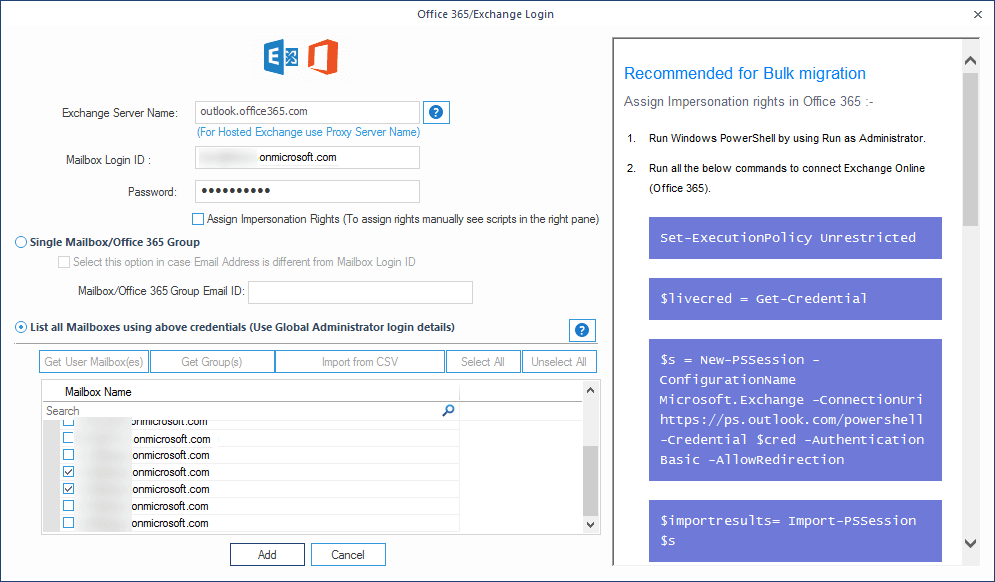Check the second-to-last mailbox row checkbox
The height and width of the screenshot is (582, 995).
tap(69, 506)
